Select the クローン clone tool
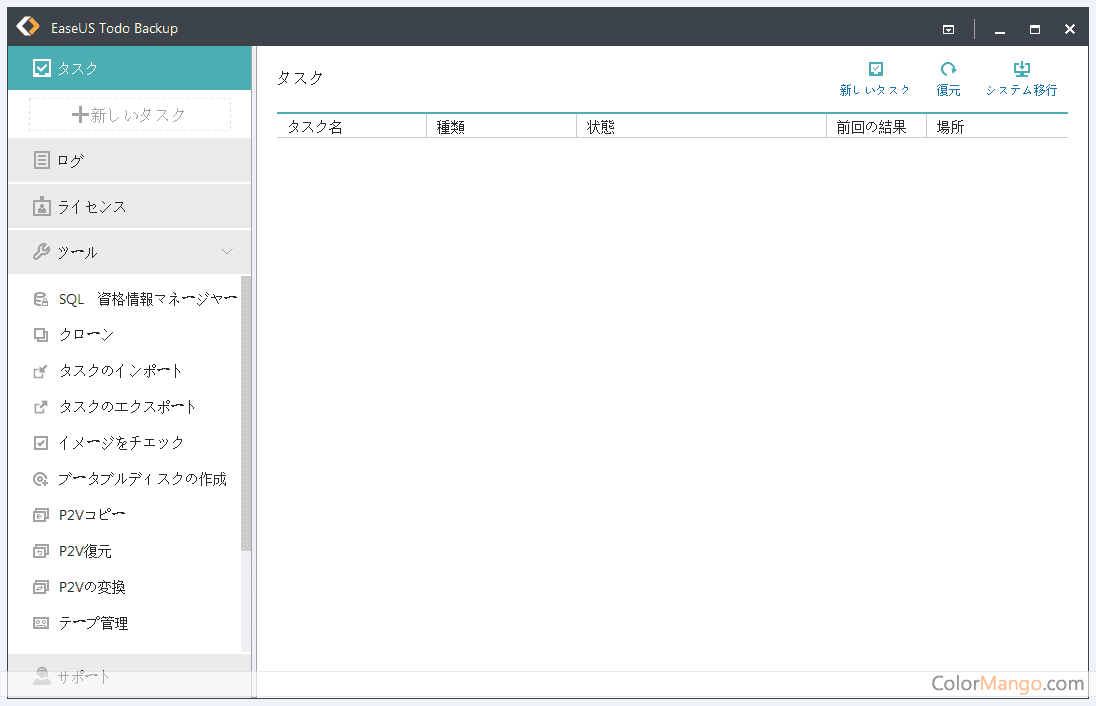This screenshot has width=1096, height=706. pos(85,335)
